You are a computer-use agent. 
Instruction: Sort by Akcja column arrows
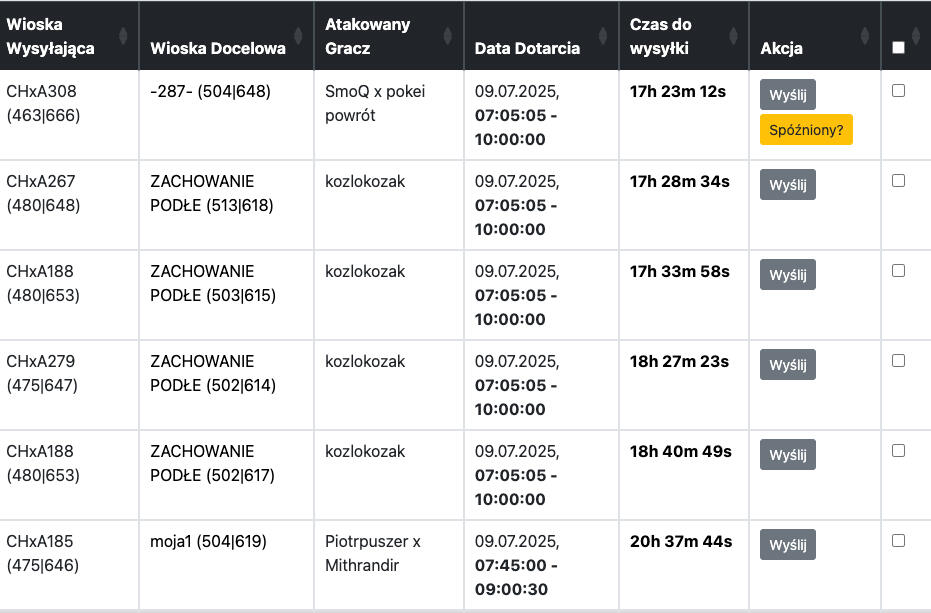pyautogui.click(x=865, y=36)
